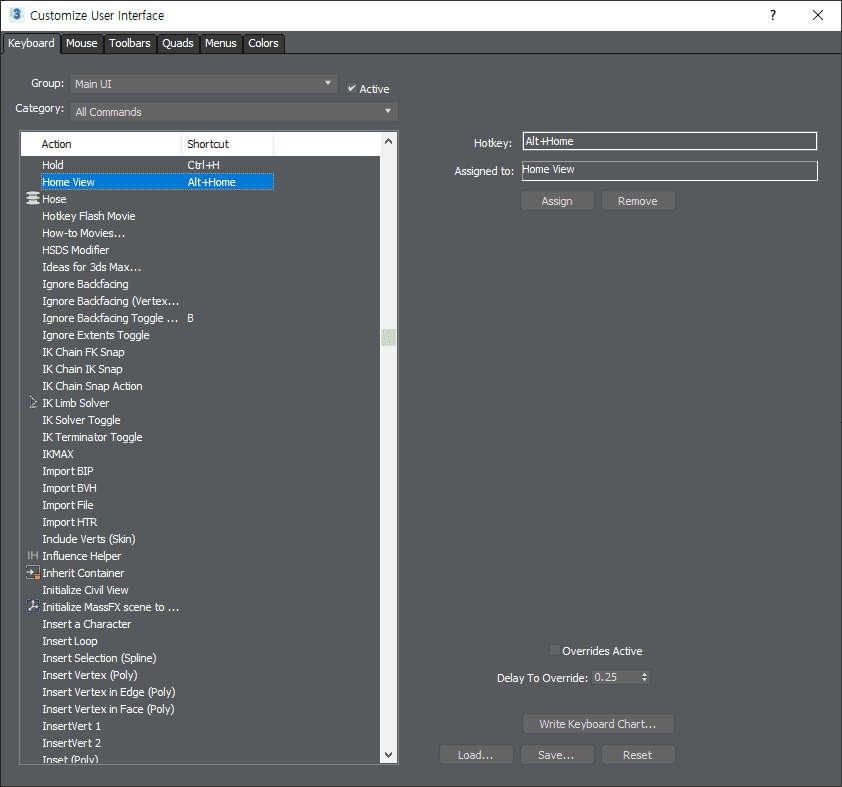Screen dimensions: 842x787
Task: Open the Group dropdown showing Main UI
Action: pos(204,84)
